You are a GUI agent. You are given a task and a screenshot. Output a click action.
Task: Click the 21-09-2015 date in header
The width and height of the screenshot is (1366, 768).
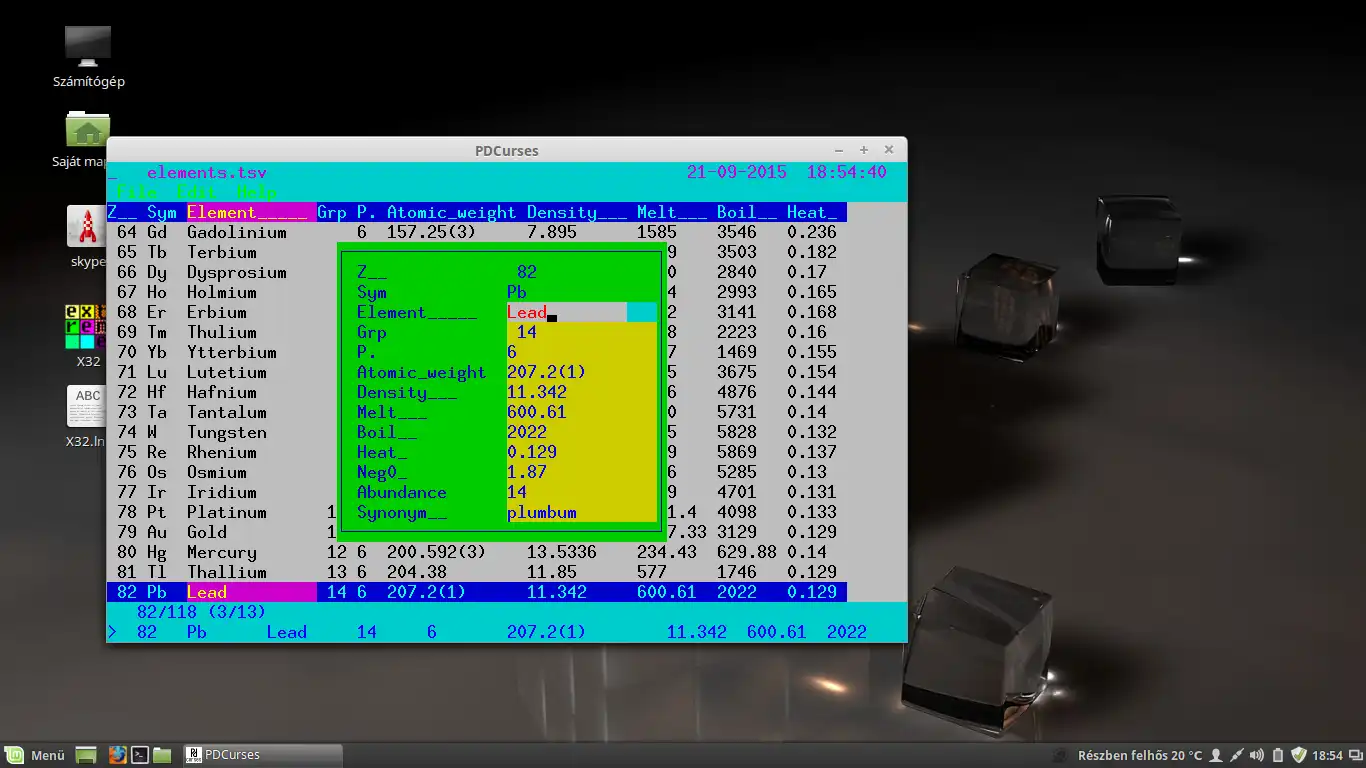point(737,172)
